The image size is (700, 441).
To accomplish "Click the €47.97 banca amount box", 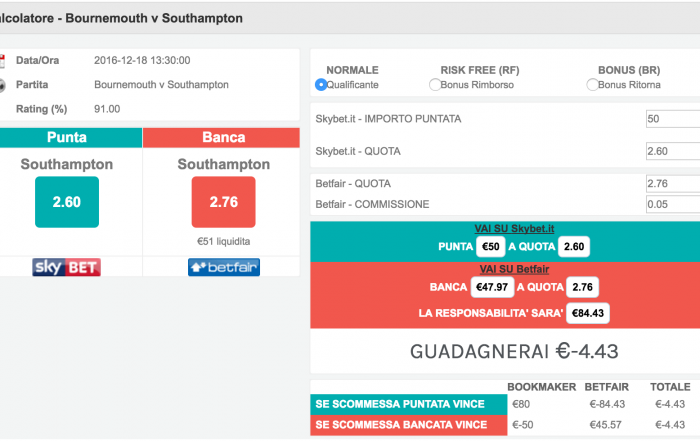I will (492, 287).
